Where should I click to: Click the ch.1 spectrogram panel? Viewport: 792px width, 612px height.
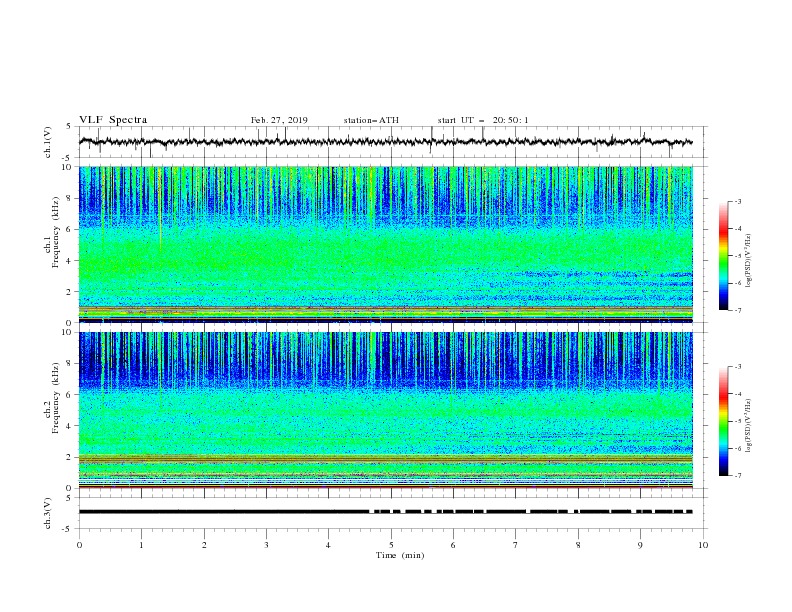tap(385, 244)
